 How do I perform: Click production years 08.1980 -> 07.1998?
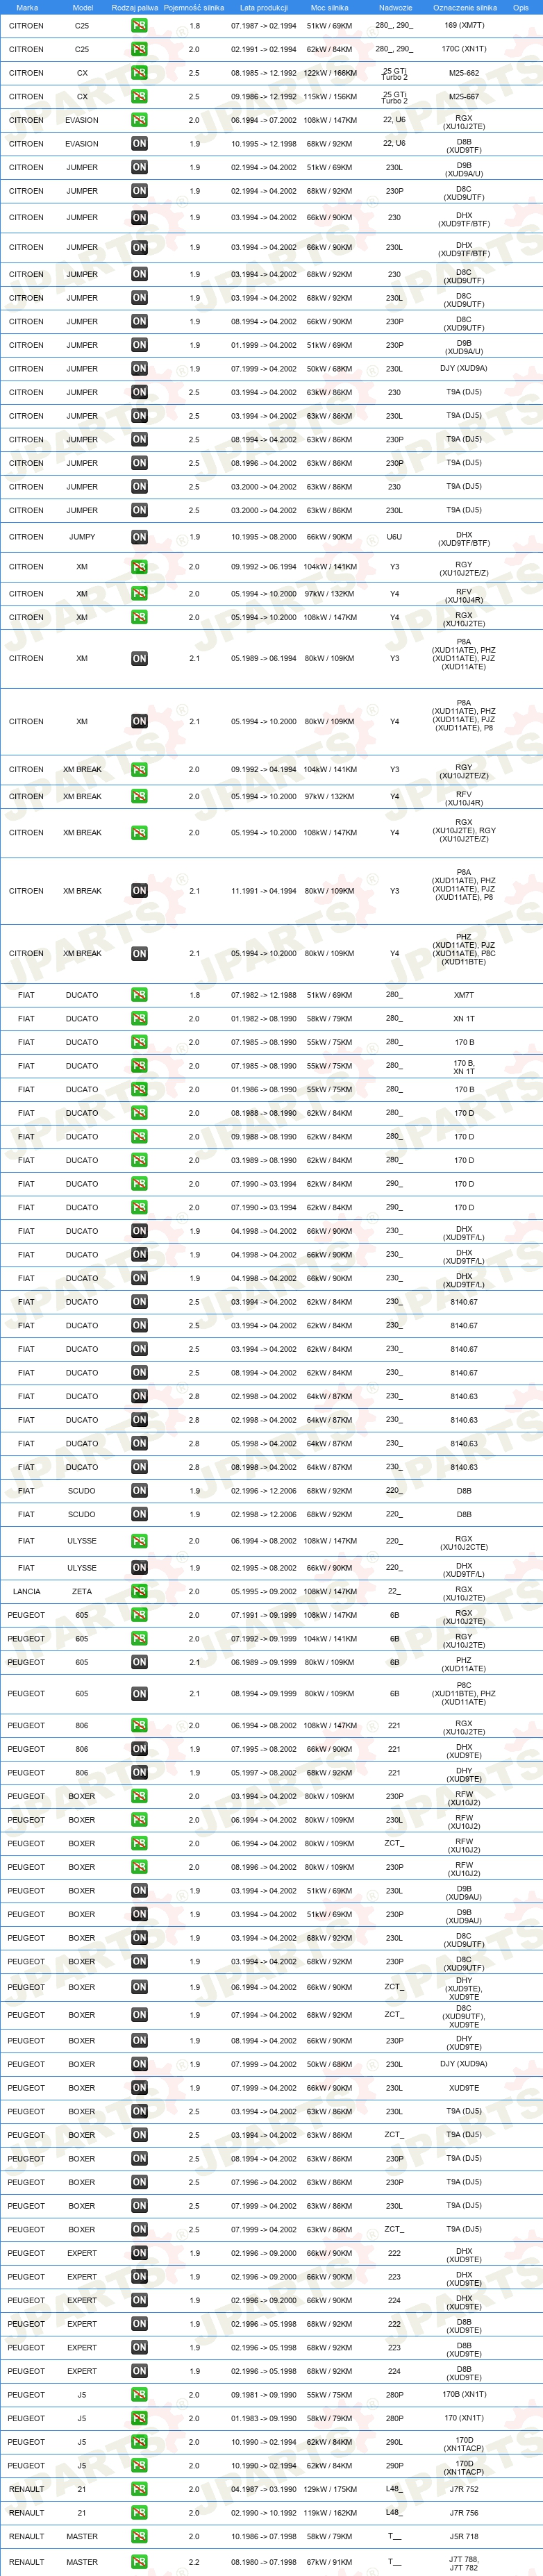pos(264,2562)
